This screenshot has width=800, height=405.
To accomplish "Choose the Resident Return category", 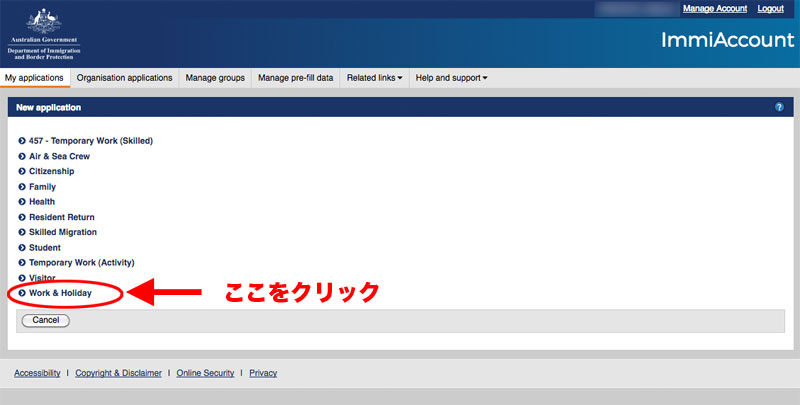I will point(62,217).
